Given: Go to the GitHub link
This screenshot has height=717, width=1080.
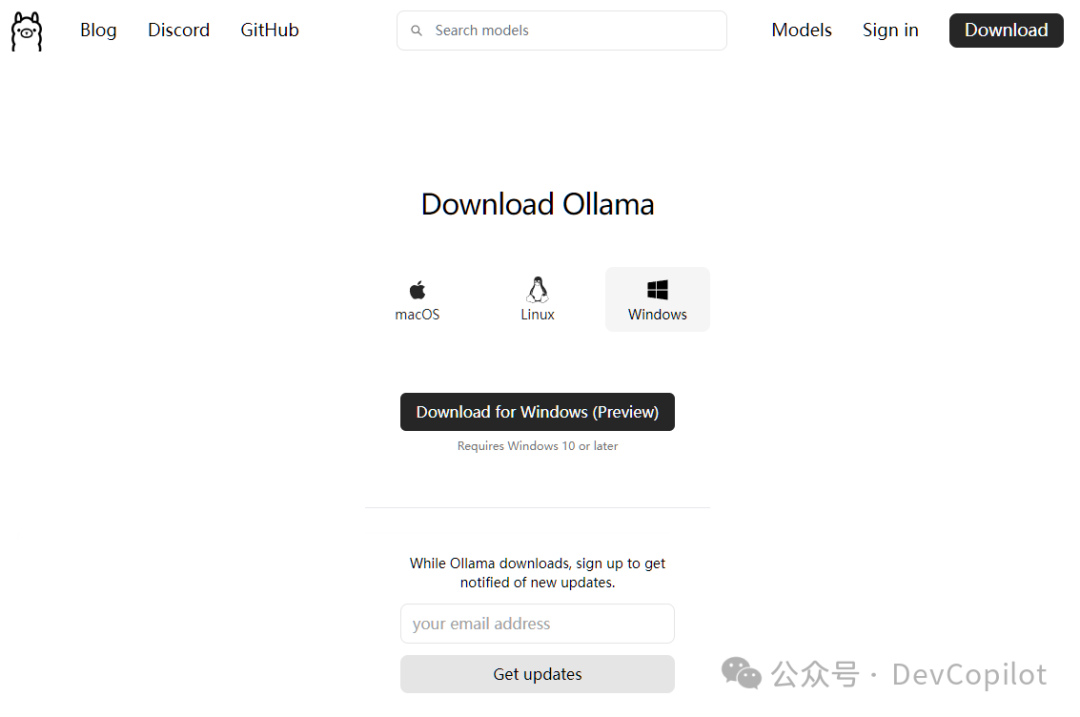Looking at the screenshot, I should click(x=269, y=30).
